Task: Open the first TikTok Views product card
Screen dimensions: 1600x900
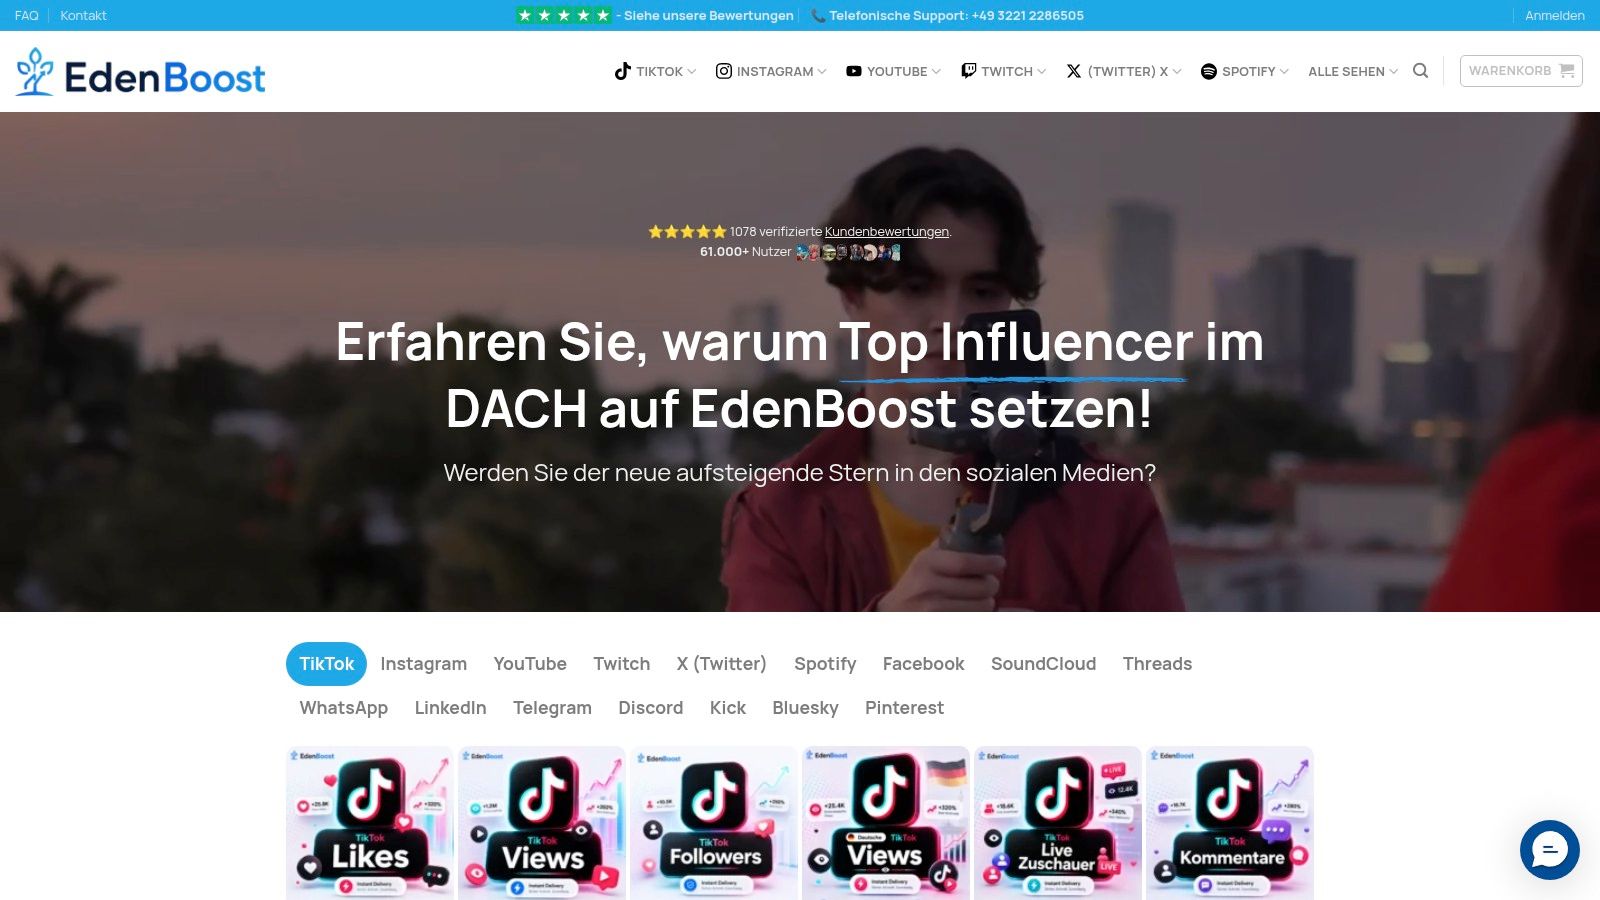Action: [542, 823]
